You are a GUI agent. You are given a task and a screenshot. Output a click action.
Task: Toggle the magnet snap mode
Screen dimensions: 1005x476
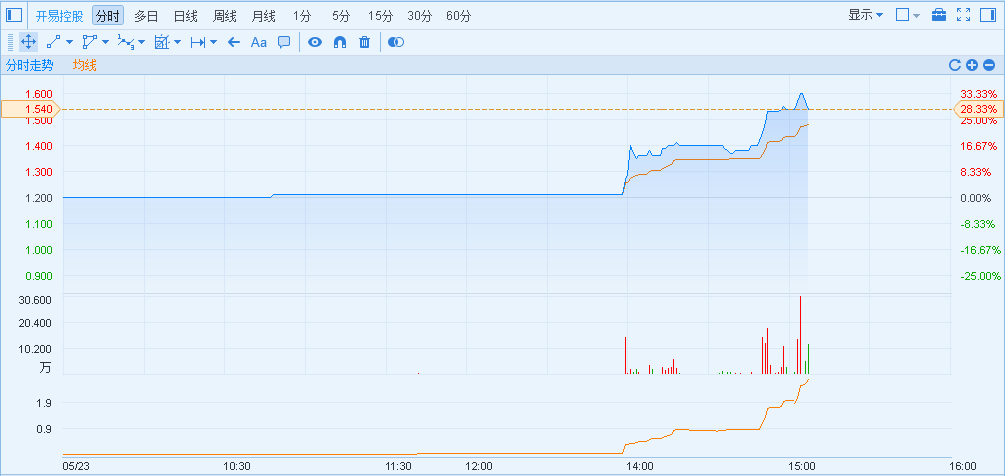point(340,42)
